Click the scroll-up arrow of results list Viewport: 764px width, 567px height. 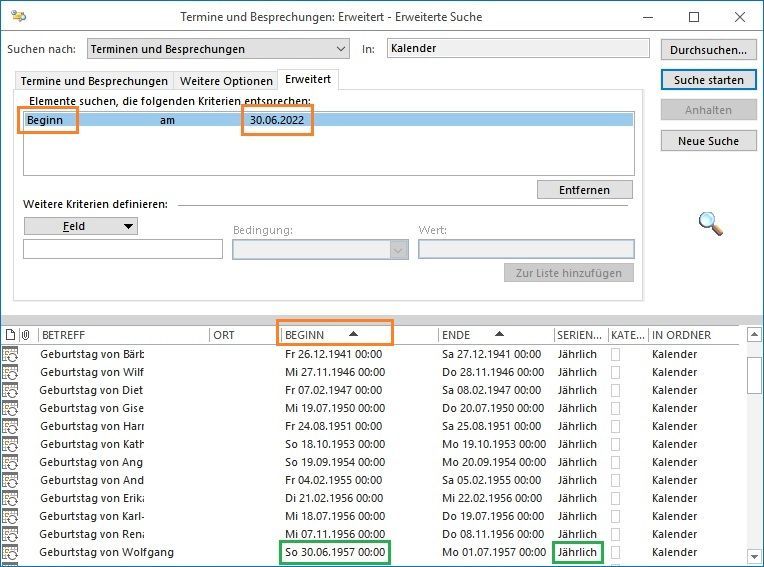[x=754, y=335]
